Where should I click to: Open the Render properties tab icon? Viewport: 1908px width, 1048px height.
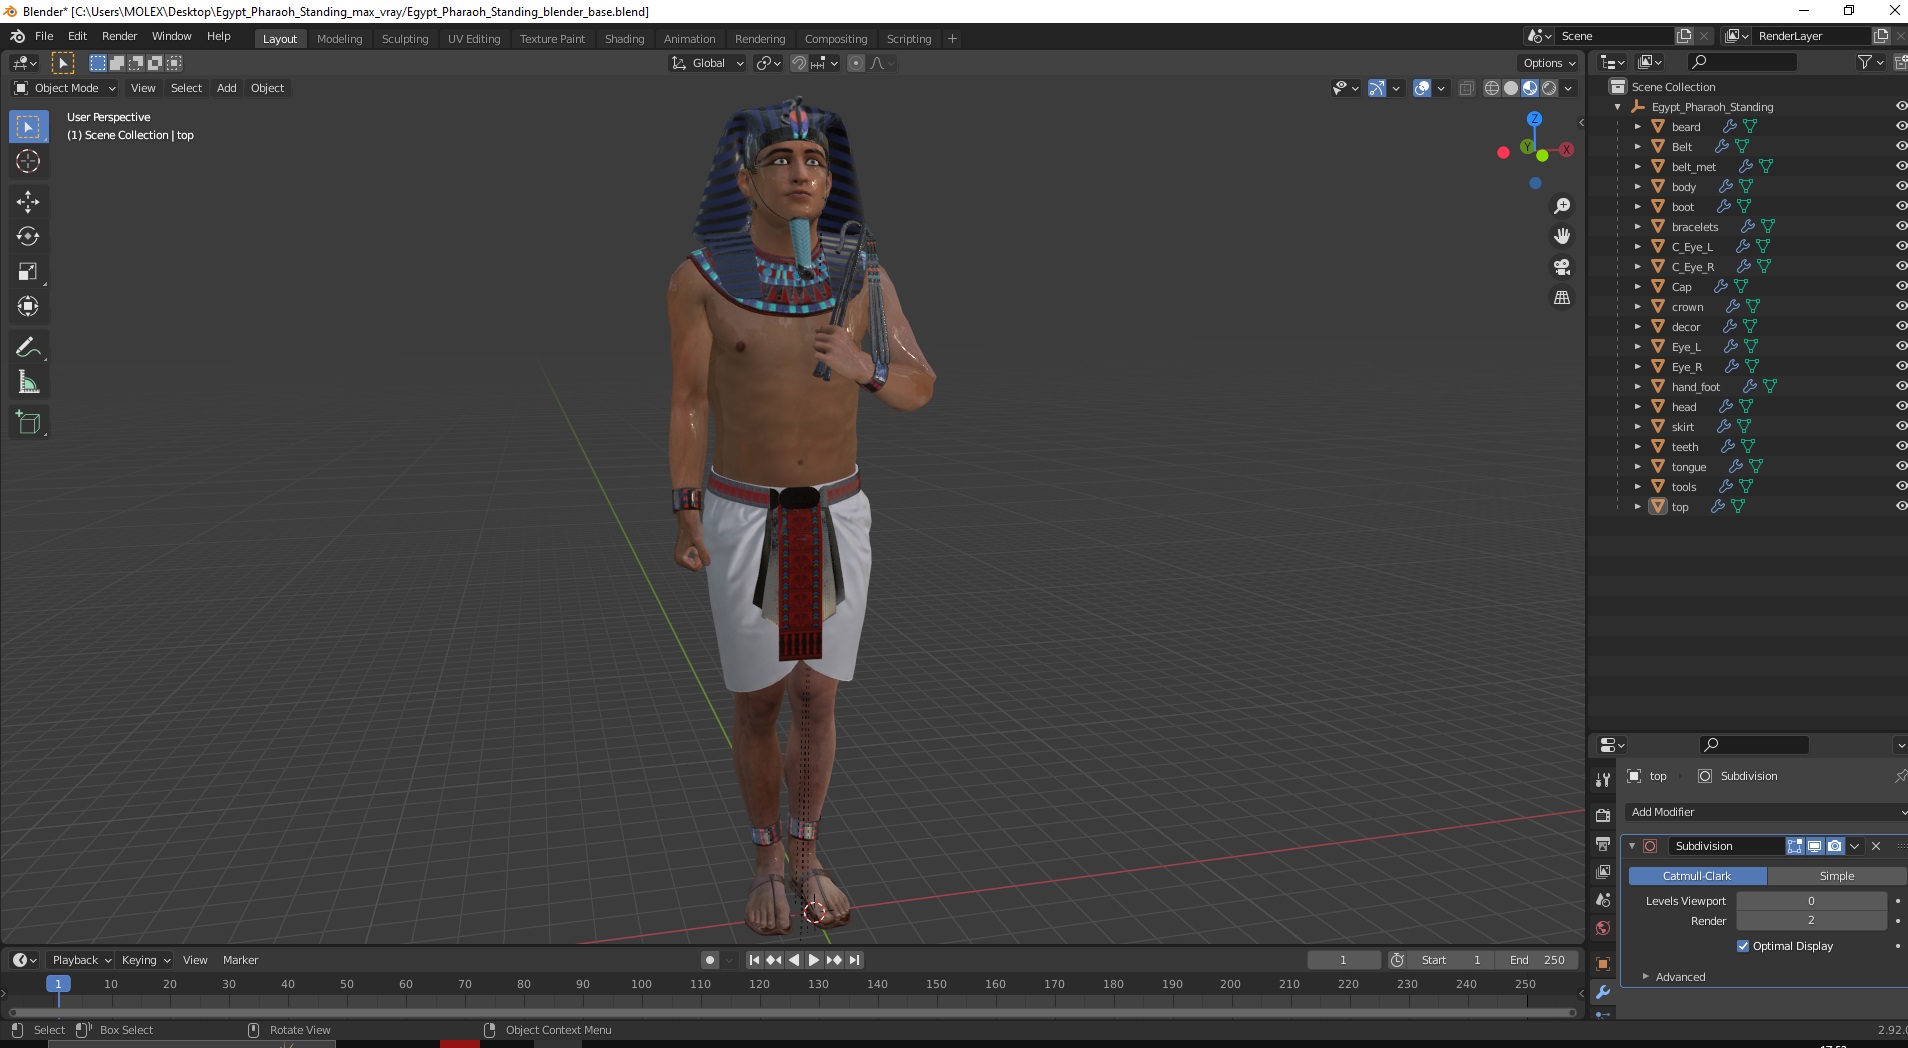click(x=1603, y=816)
